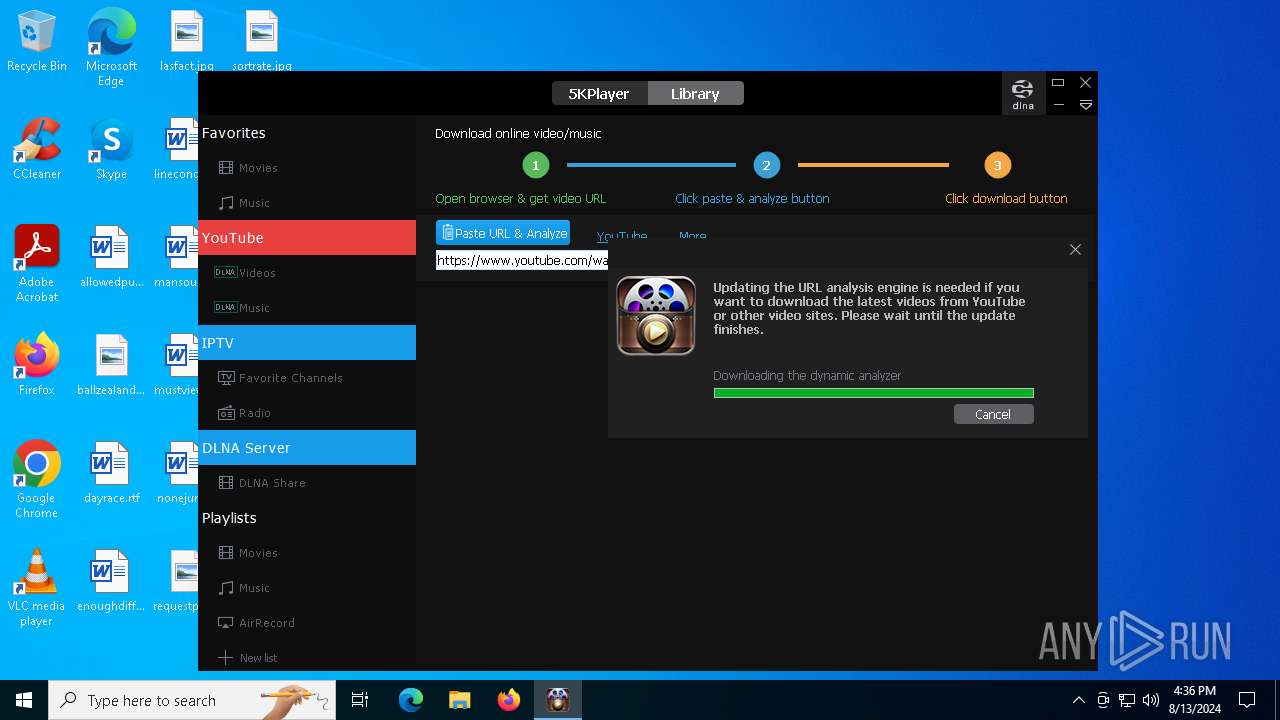
Task: Open the YouTube link
Action: [x=621, y=236]
